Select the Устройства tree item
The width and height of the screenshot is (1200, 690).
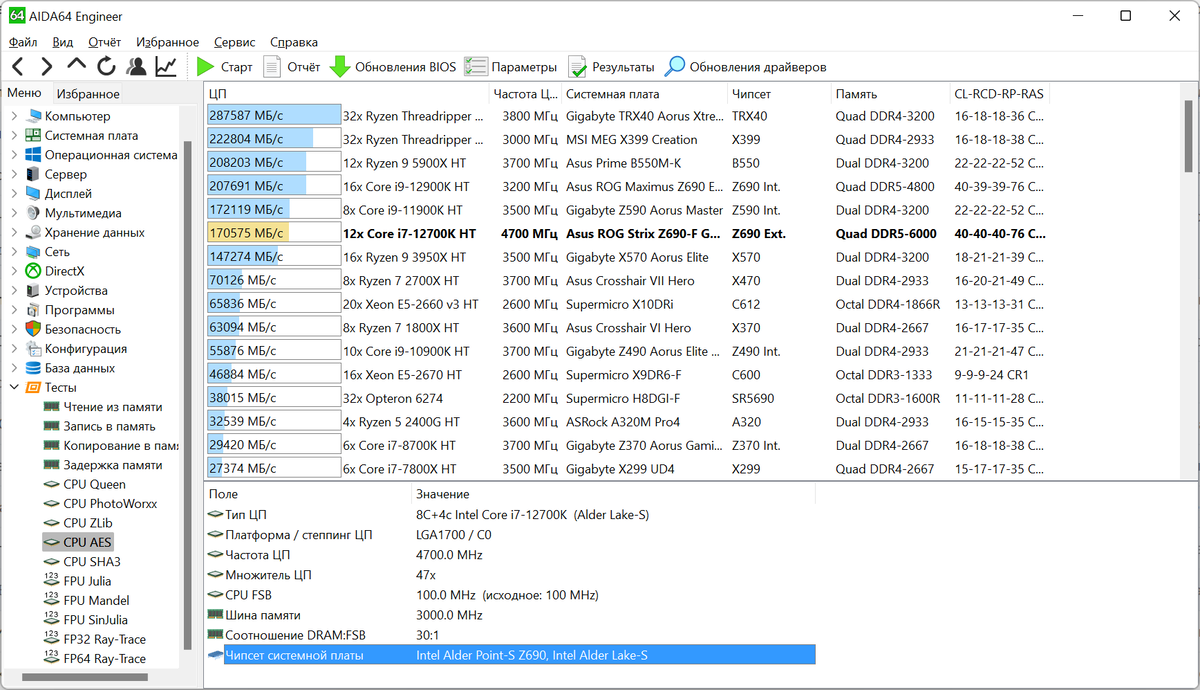[76, 290]
